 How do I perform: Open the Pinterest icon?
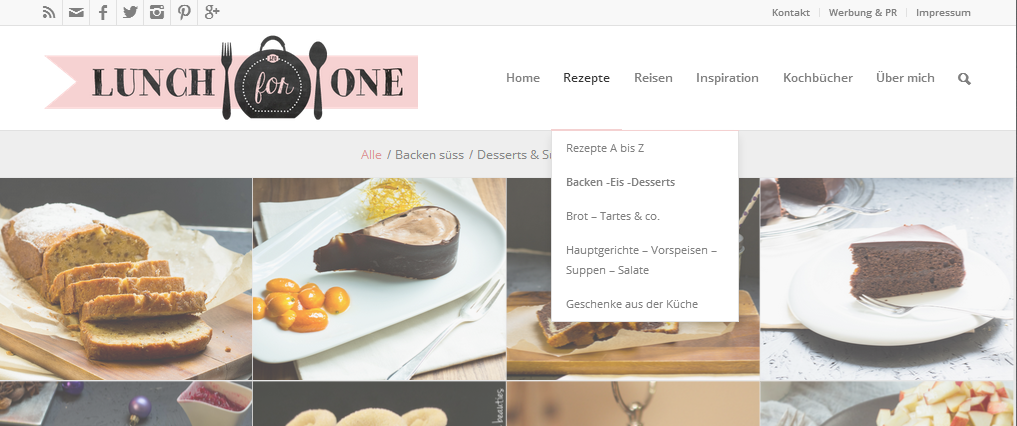[x=184, y=12]
